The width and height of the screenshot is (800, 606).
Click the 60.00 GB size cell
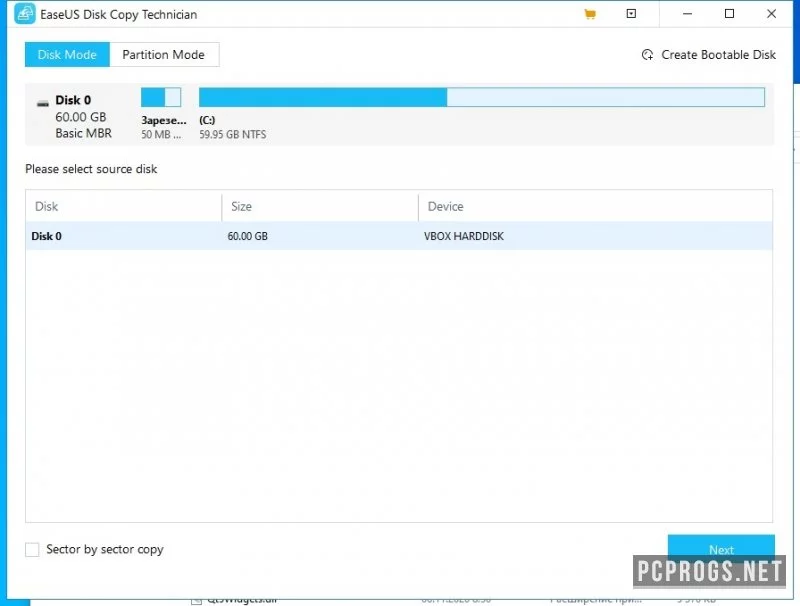247,236
